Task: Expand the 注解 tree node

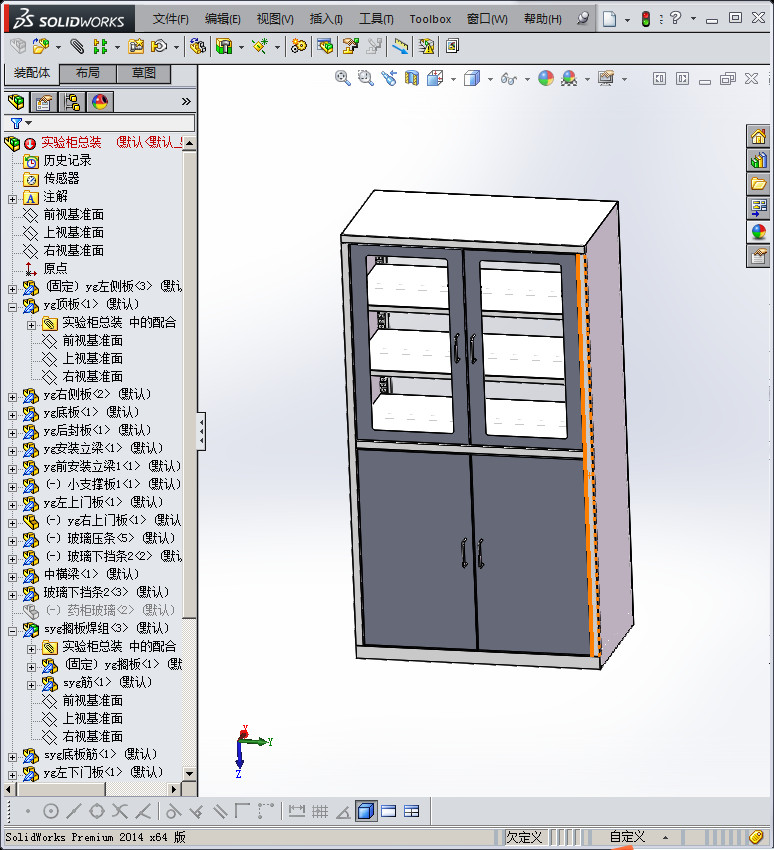Action: (12, 199)
